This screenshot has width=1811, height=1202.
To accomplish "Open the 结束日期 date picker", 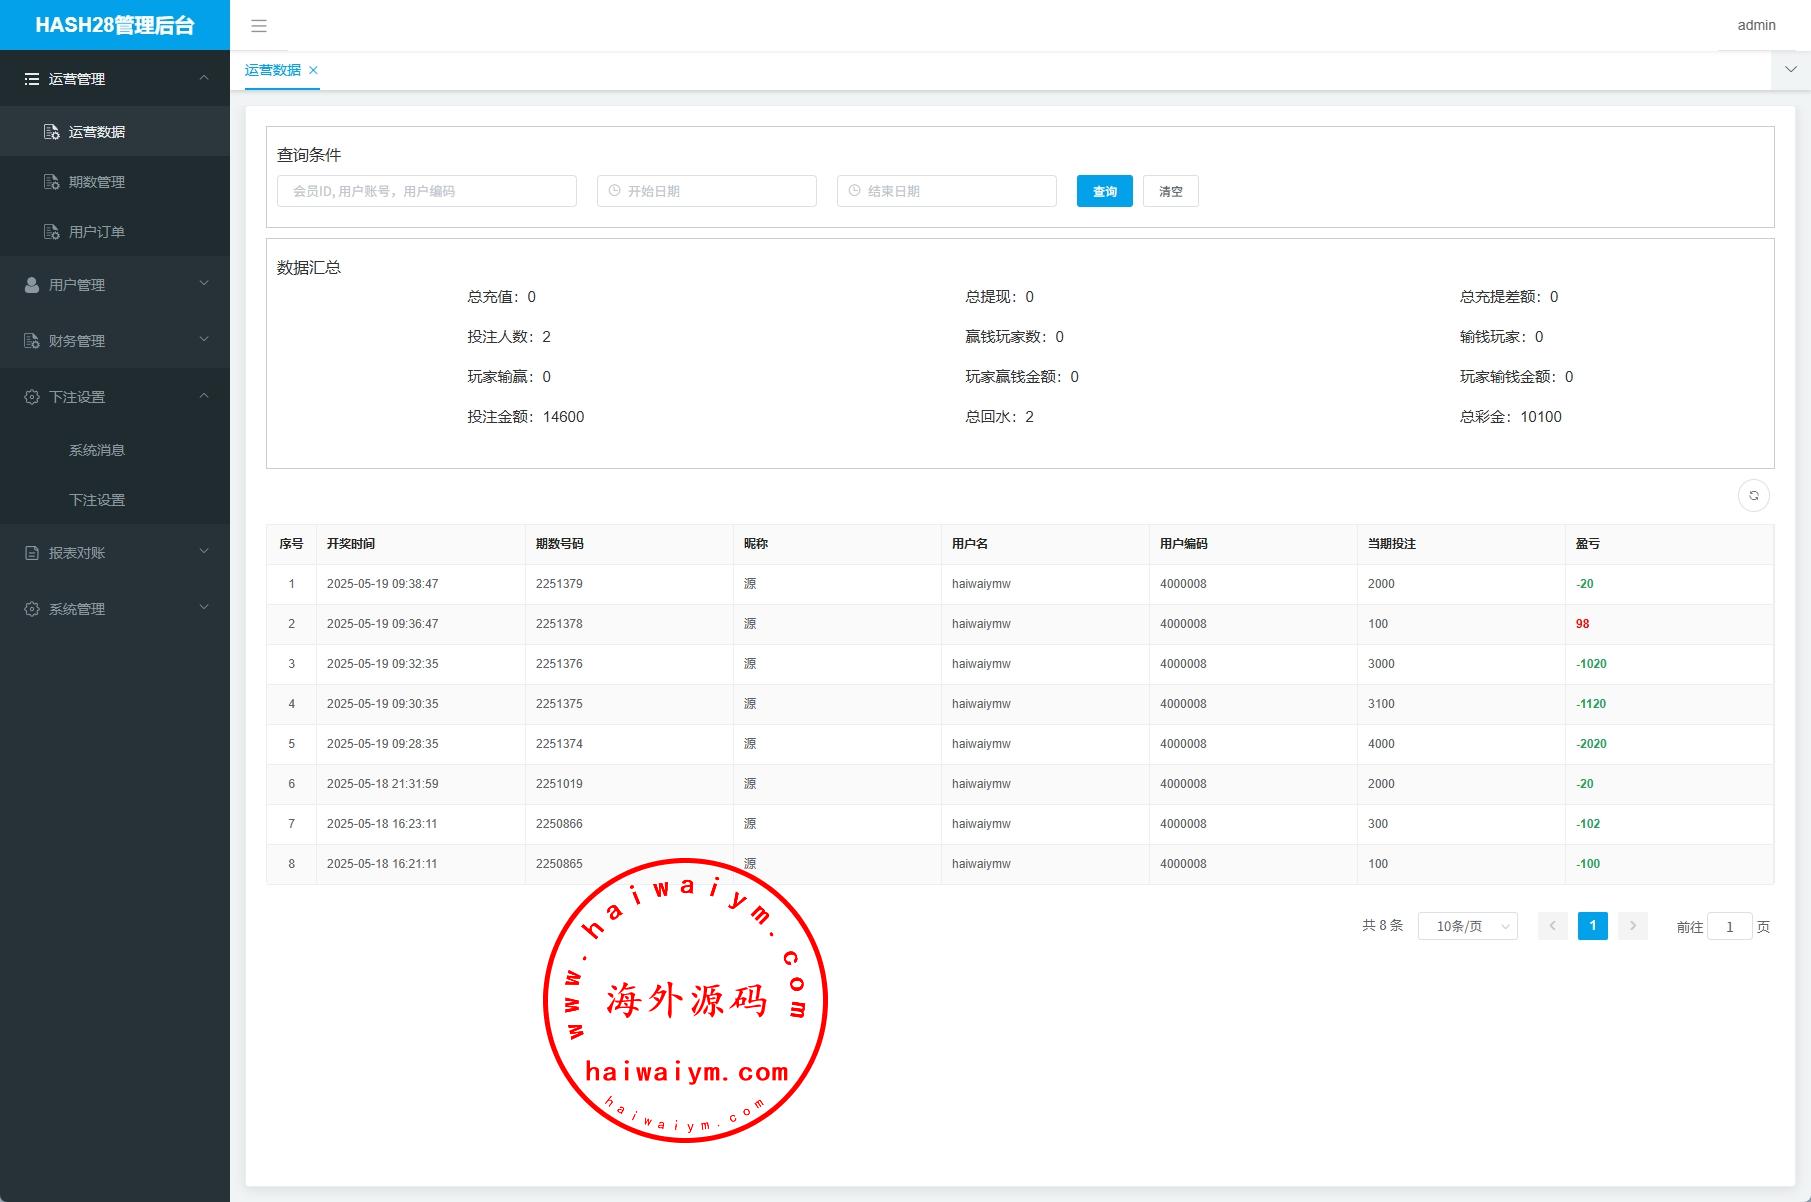I will coord(947,191).
